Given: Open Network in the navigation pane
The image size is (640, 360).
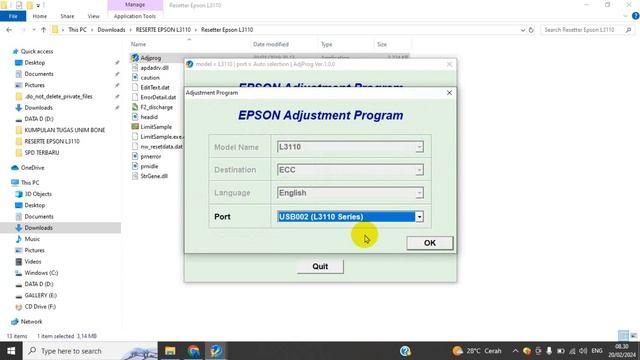Looking at the screenshot, I should [31, 321].
